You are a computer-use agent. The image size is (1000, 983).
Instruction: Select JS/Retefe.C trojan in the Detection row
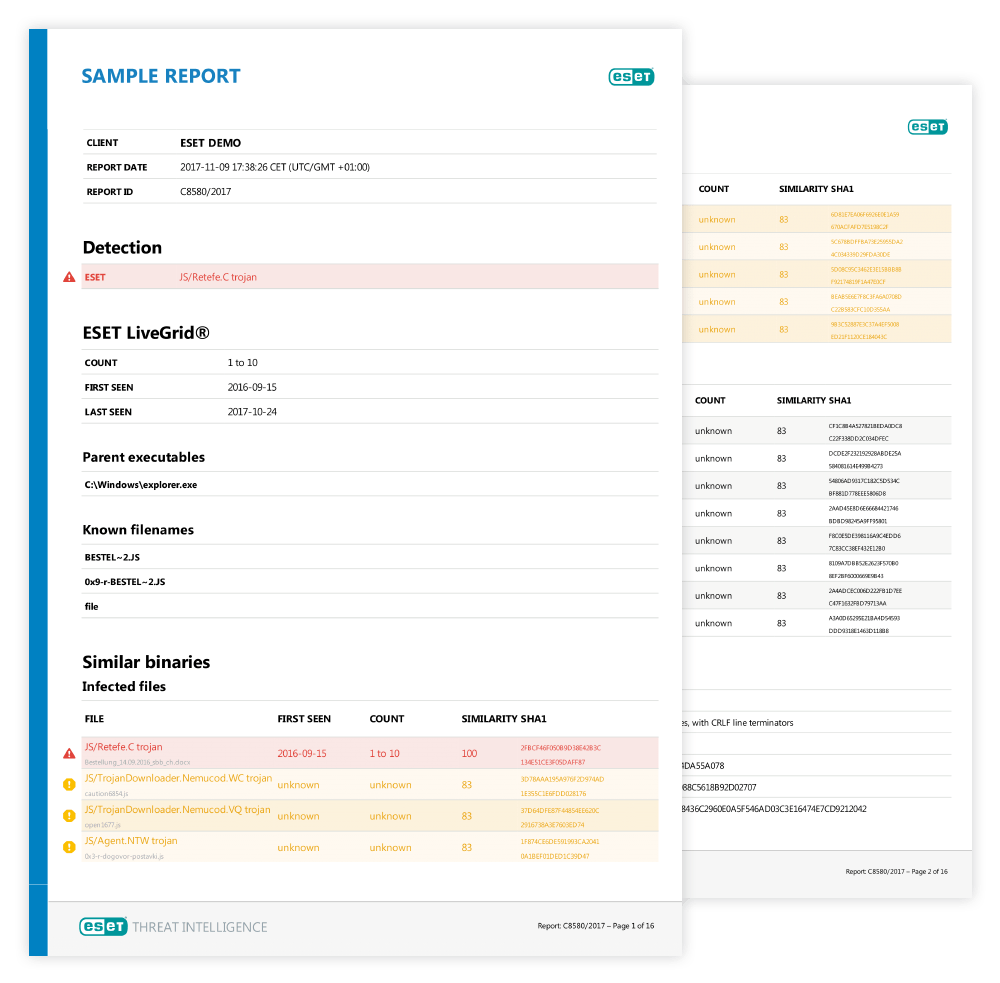pos(218,277)
